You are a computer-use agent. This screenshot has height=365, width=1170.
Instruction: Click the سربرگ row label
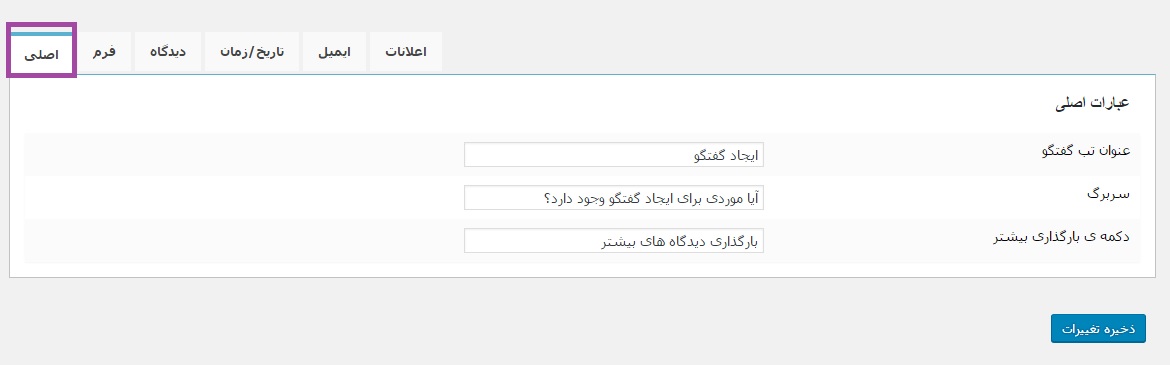coord(1108,195)
